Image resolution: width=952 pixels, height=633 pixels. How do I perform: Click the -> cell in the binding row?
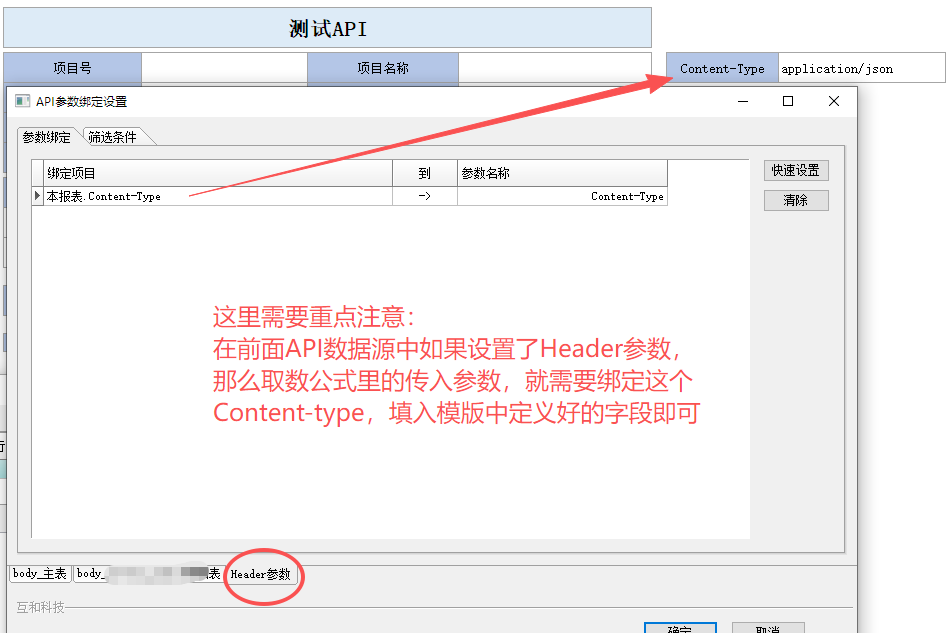click(424, 197)
